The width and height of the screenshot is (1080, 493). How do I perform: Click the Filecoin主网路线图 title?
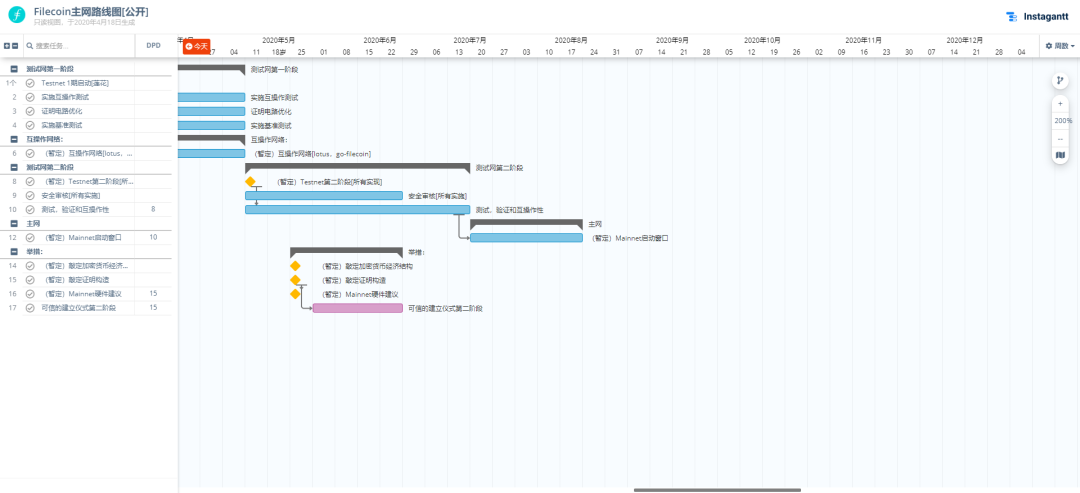click(91, 12)
